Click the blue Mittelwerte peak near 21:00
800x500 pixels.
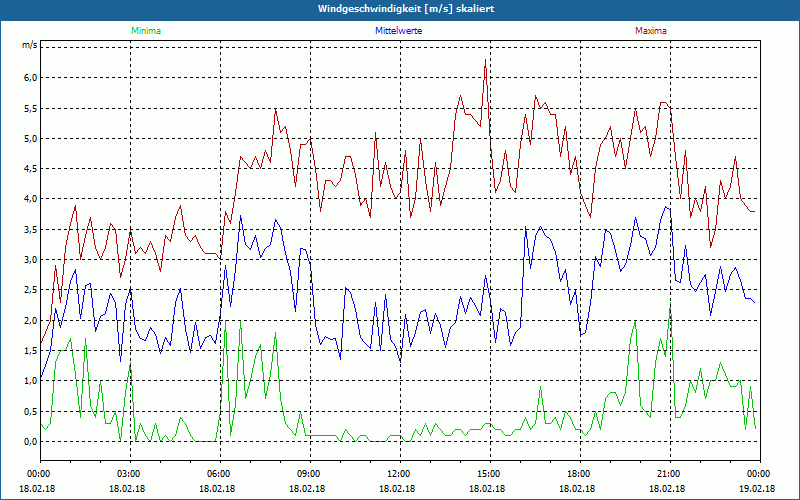[666, 207]
